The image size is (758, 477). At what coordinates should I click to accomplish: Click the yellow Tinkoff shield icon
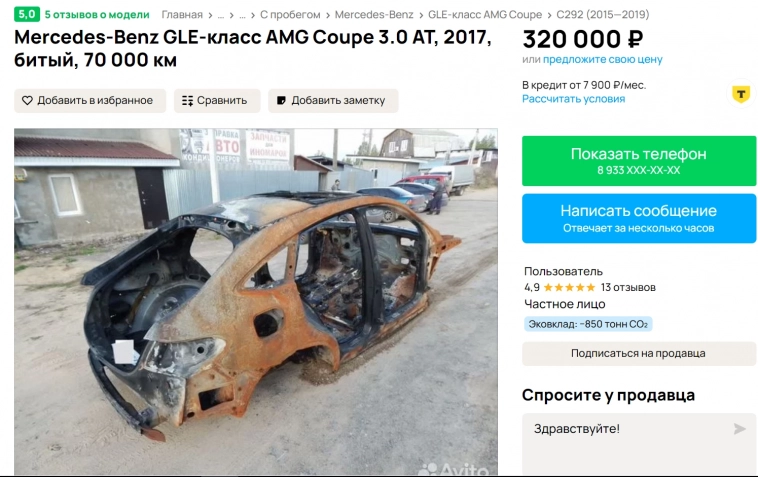point(741,93)
